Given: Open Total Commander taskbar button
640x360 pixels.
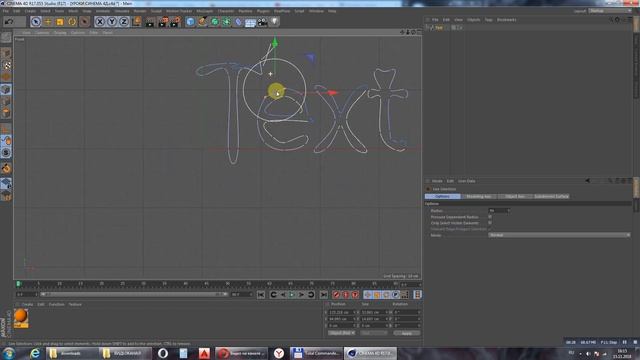Looking at the screenshot, I should pos(316,353).
